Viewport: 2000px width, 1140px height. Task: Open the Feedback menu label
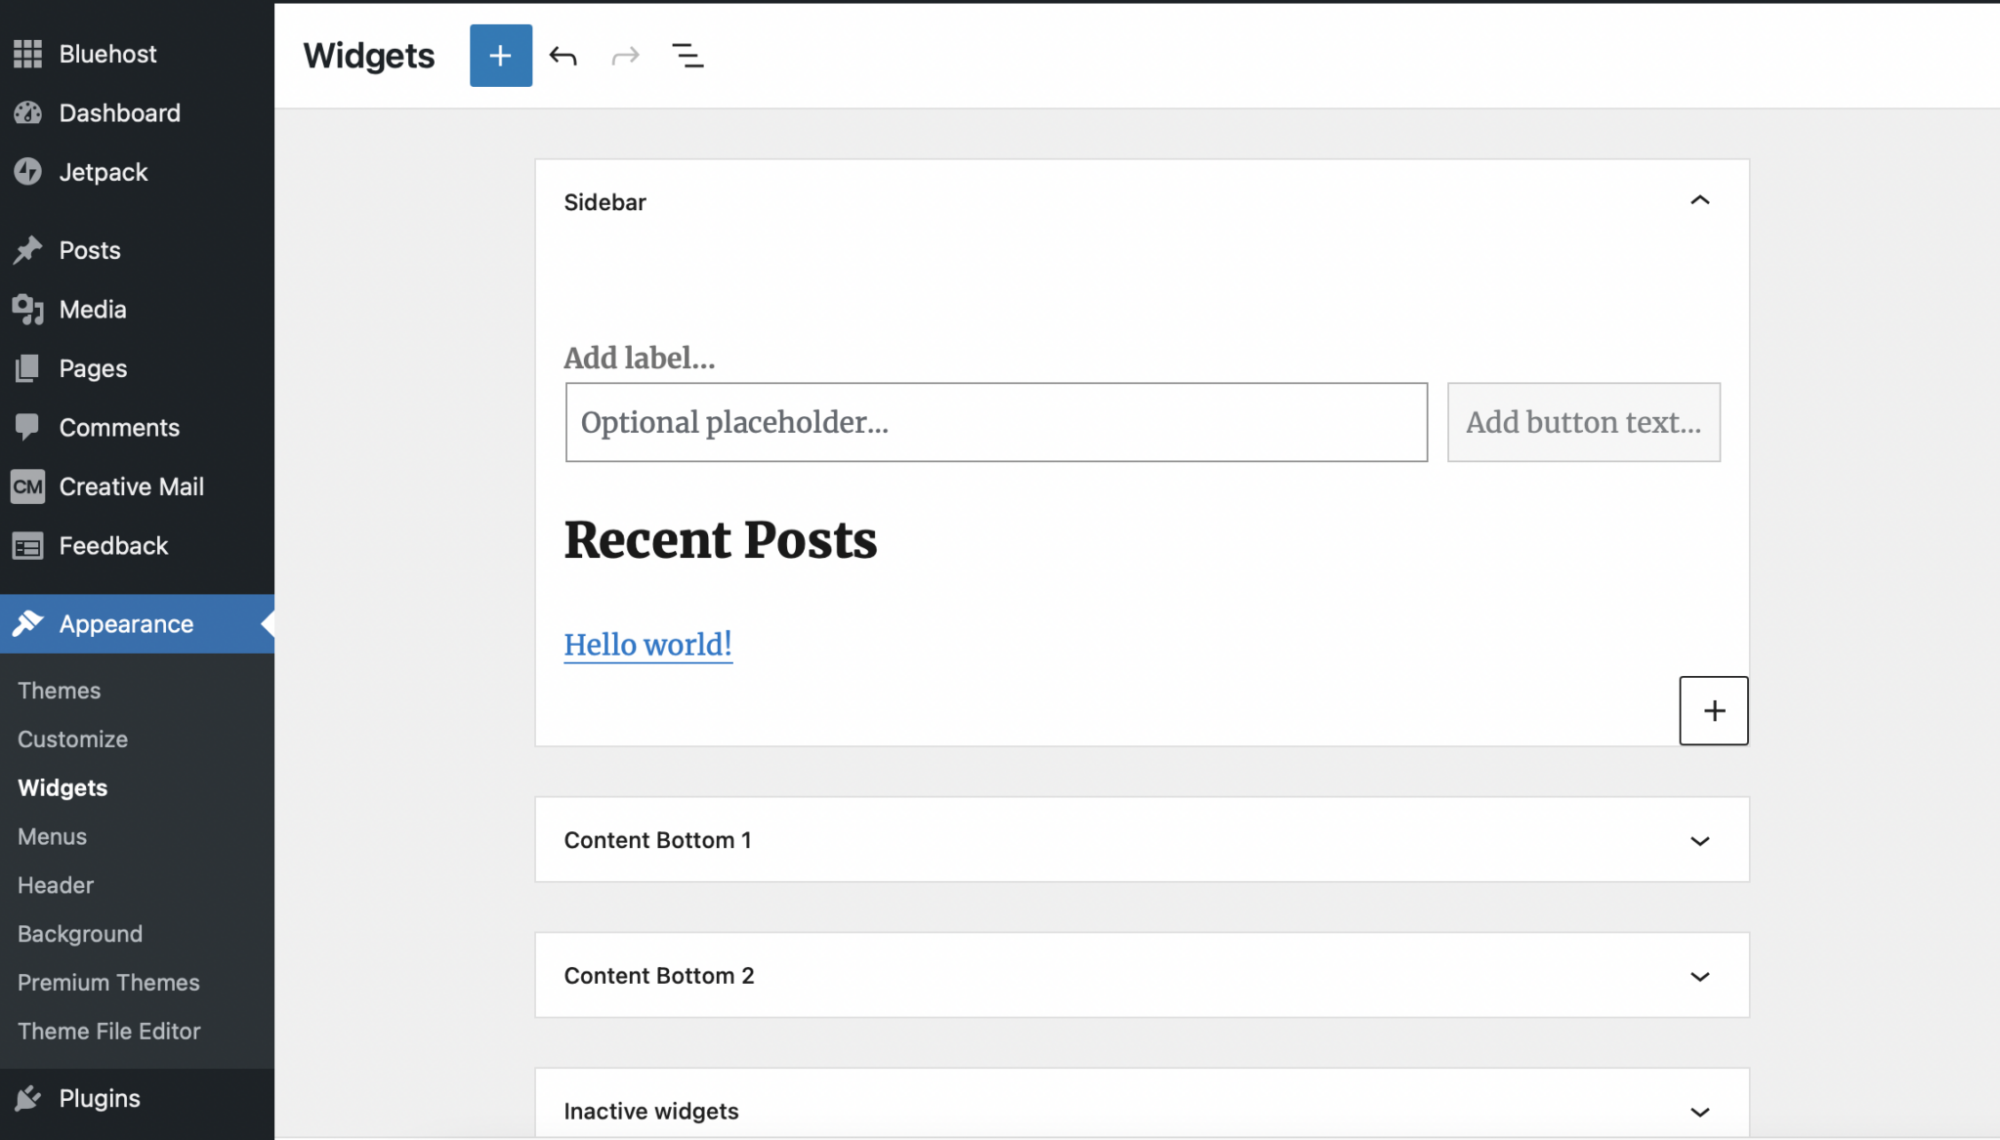pyautogui.click(x=113, y=546)
